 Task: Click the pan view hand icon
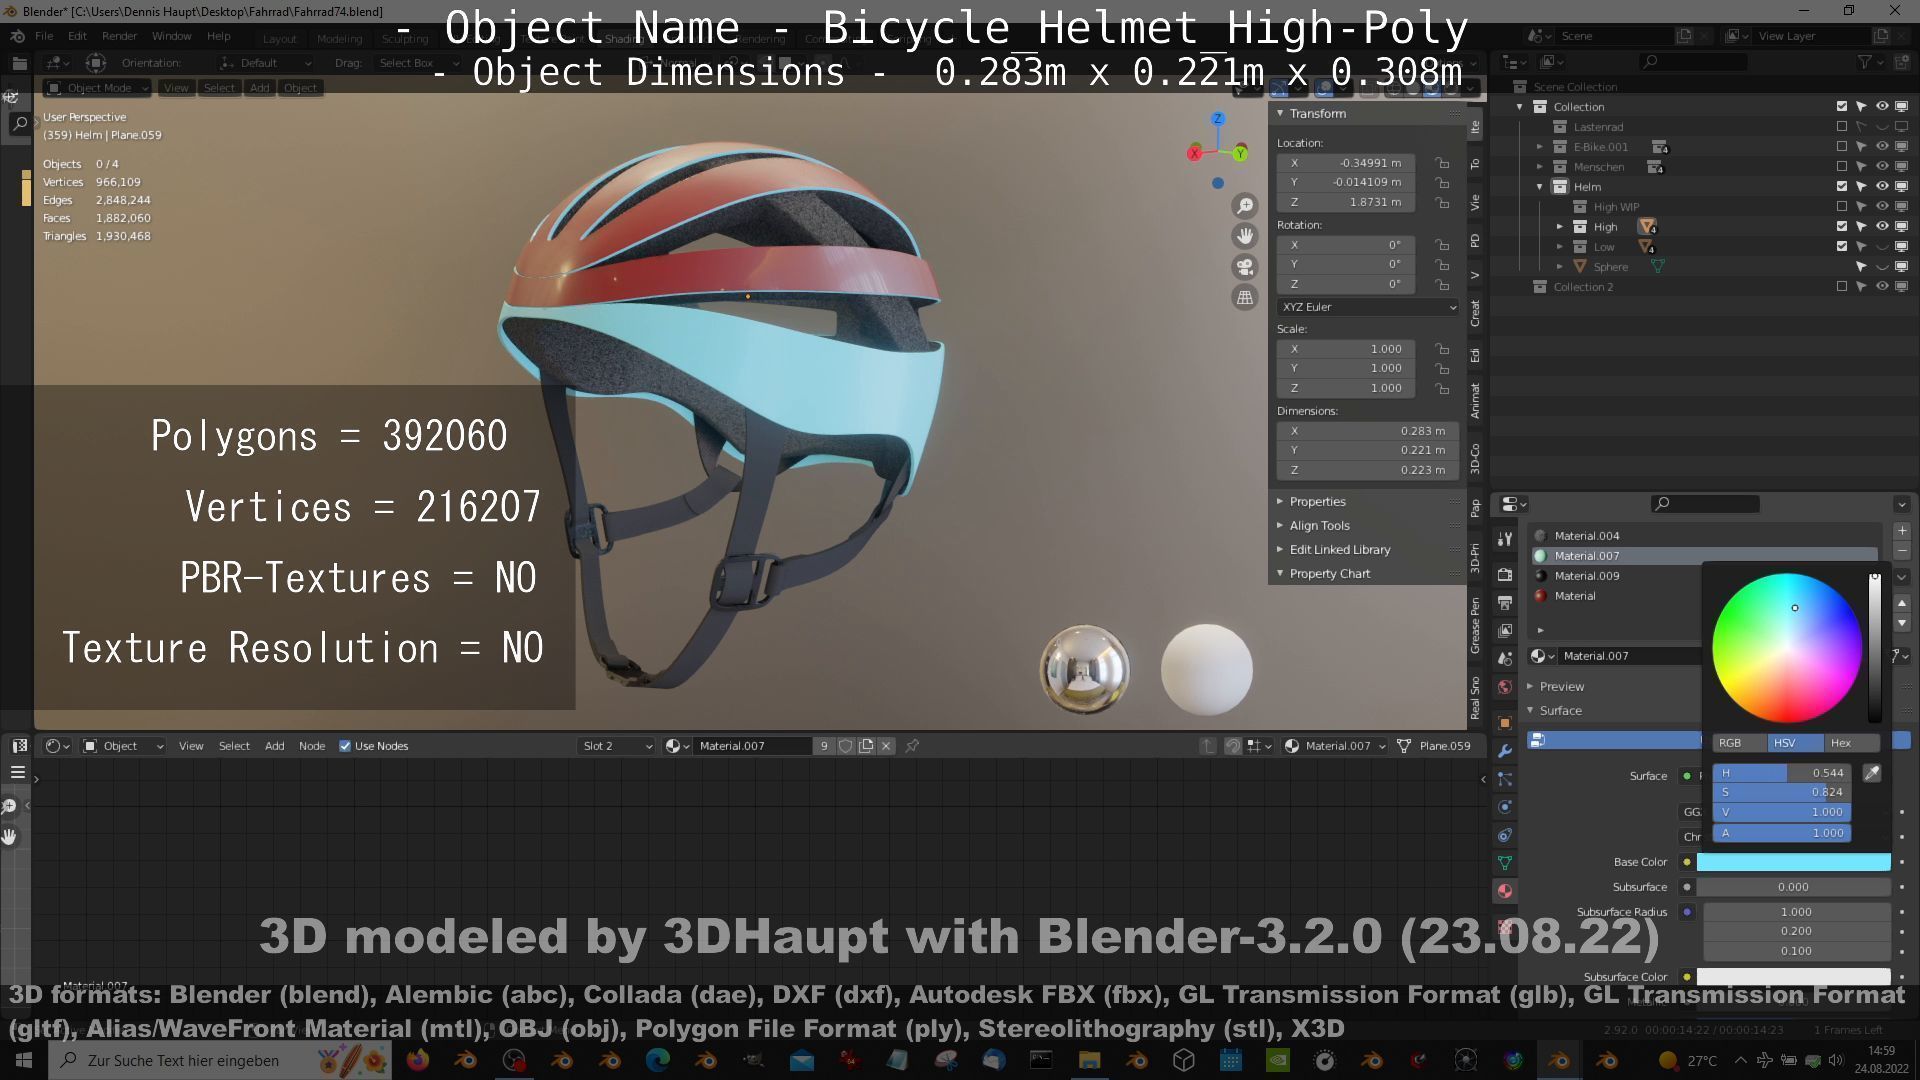coord(1245,236)
